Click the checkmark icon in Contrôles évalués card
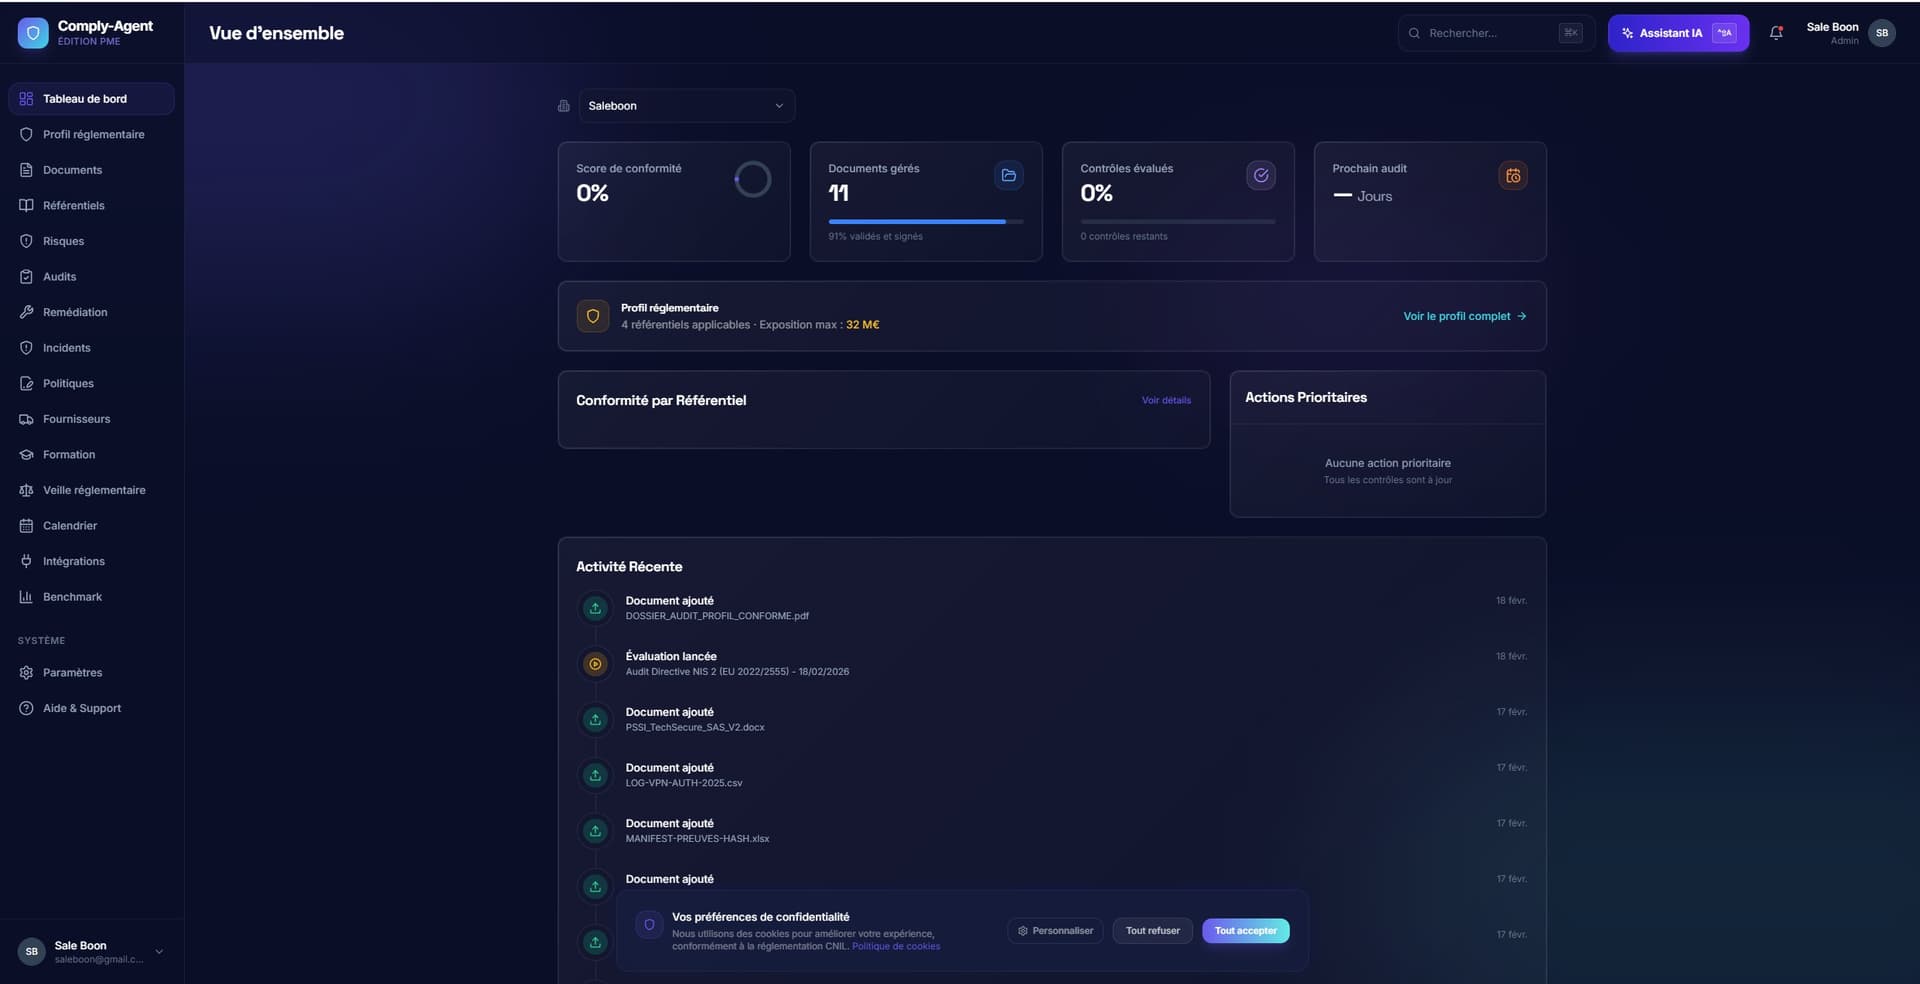The image size is (1920, 984). pyautogui.click(x=1261, y=176)
